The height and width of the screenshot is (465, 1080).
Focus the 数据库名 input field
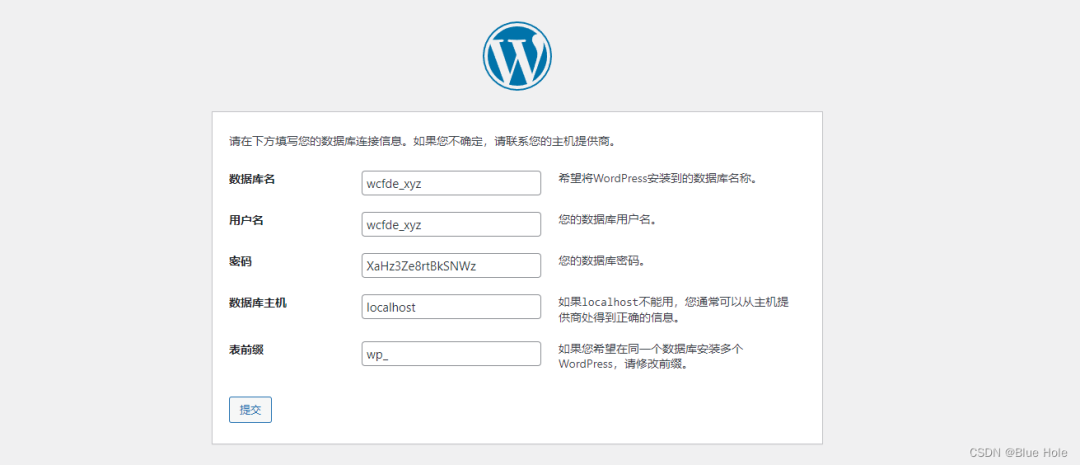(x=450, y=183)
